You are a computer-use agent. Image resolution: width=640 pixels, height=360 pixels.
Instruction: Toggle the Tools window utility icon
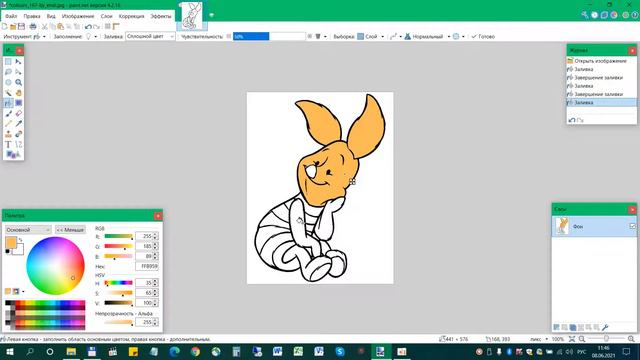tap(585, 15)
